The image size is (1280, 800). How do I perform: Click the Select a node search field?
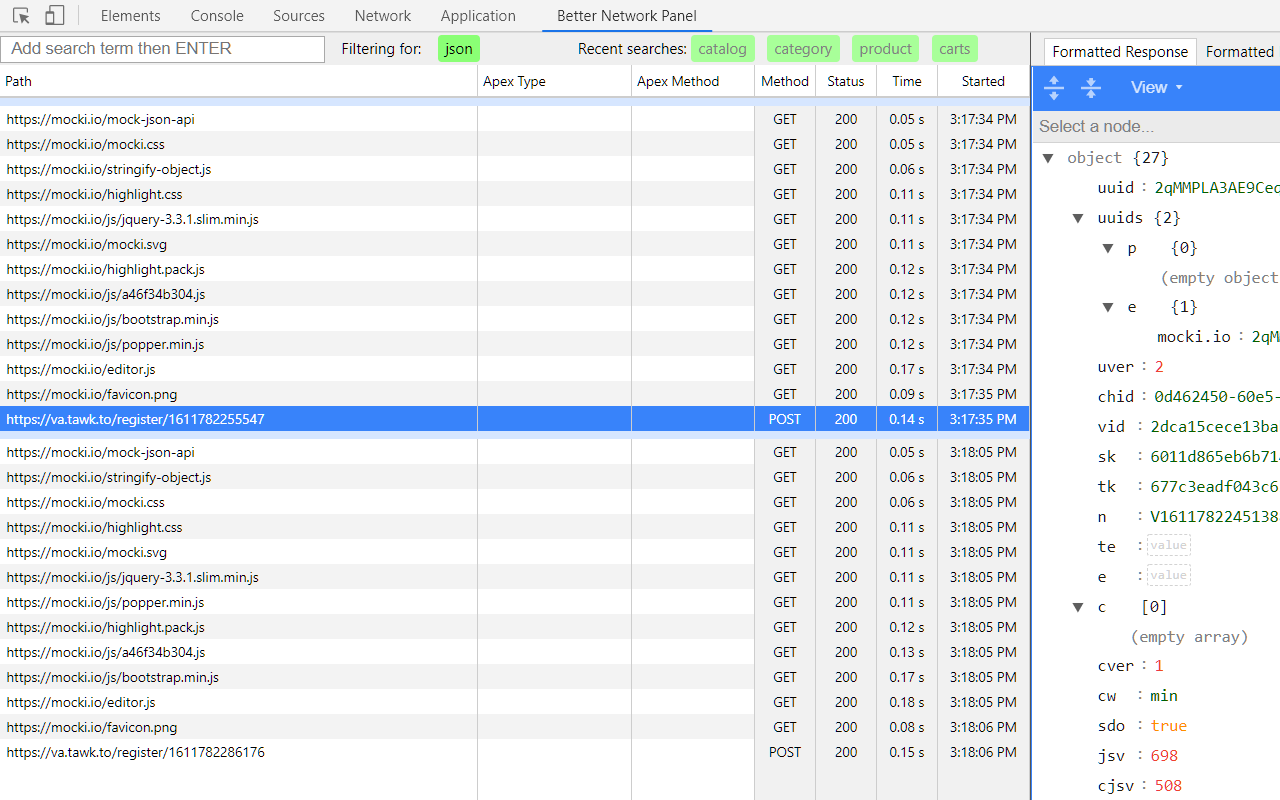coord(1156,126)
